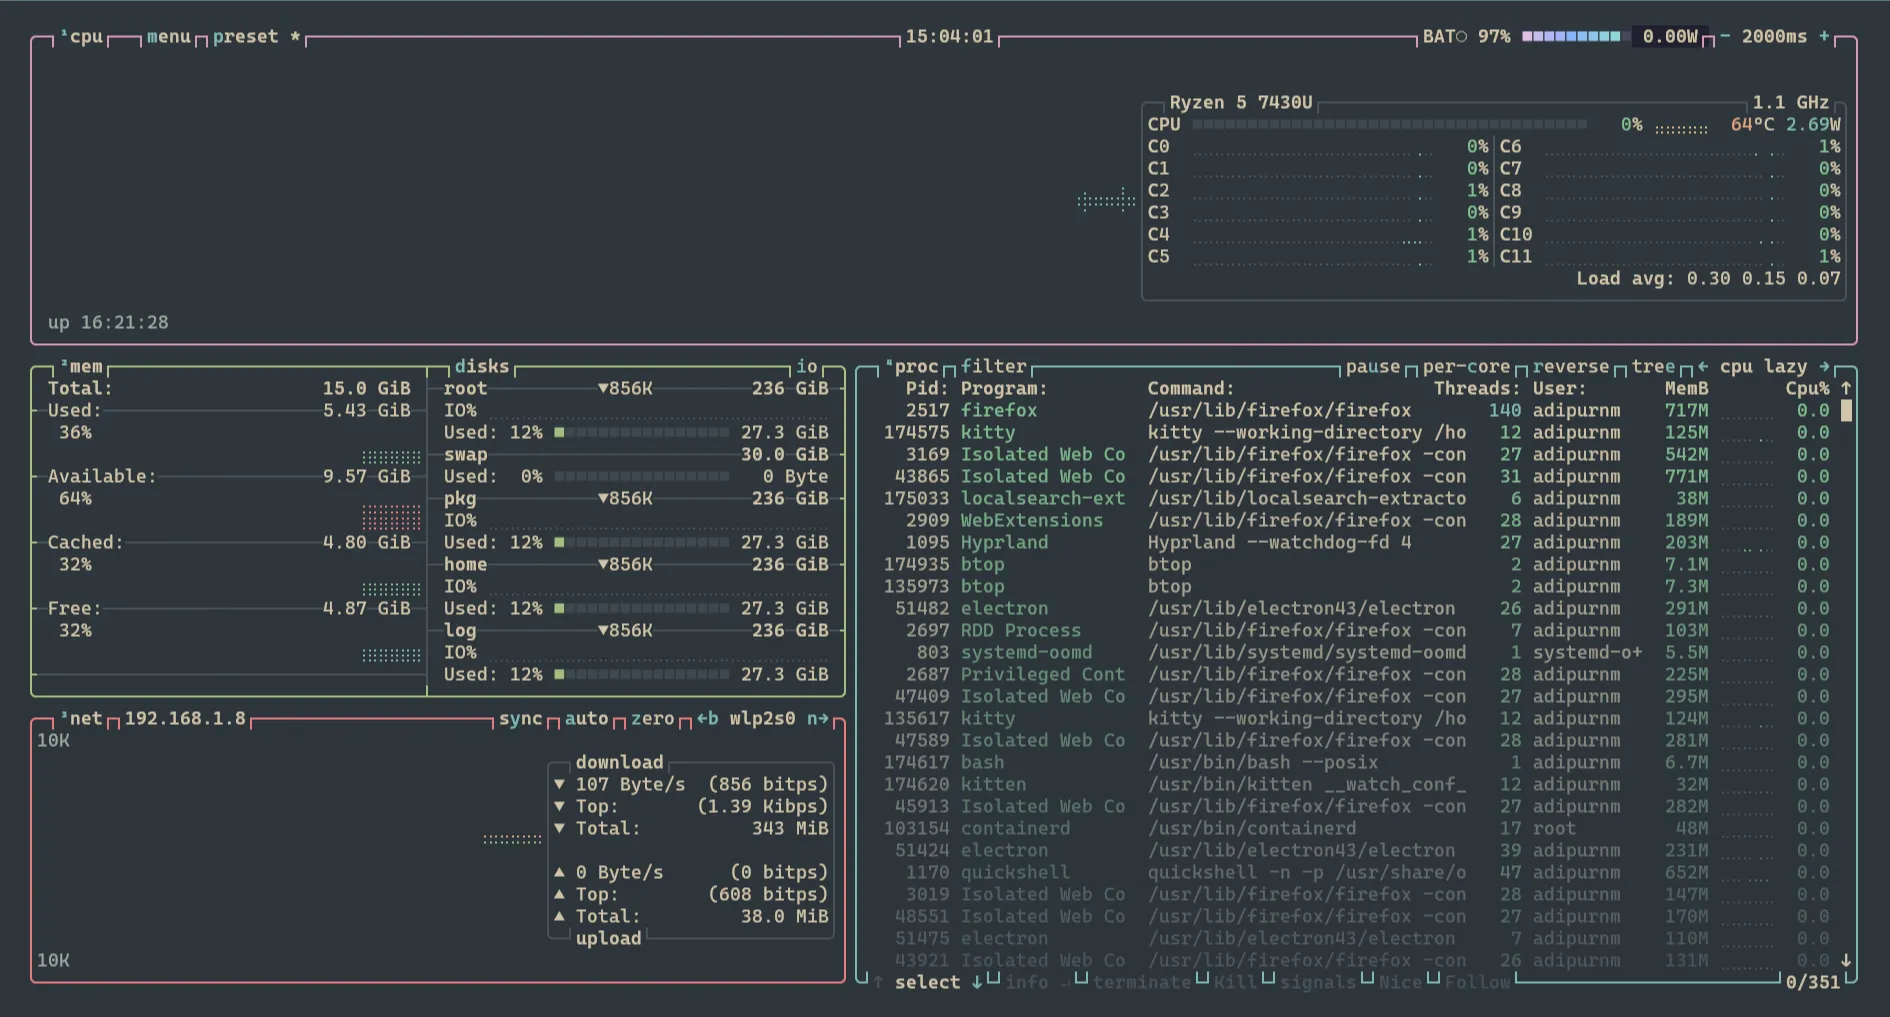Select the containerd process row
Viewport: 1890px width, 1017px height.
click(1356, 829)
